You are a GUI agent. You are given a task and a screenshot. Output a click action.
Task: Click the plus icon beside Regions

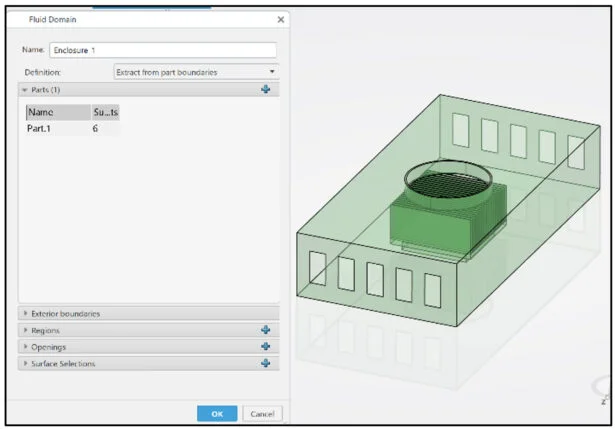pos(265,330)
